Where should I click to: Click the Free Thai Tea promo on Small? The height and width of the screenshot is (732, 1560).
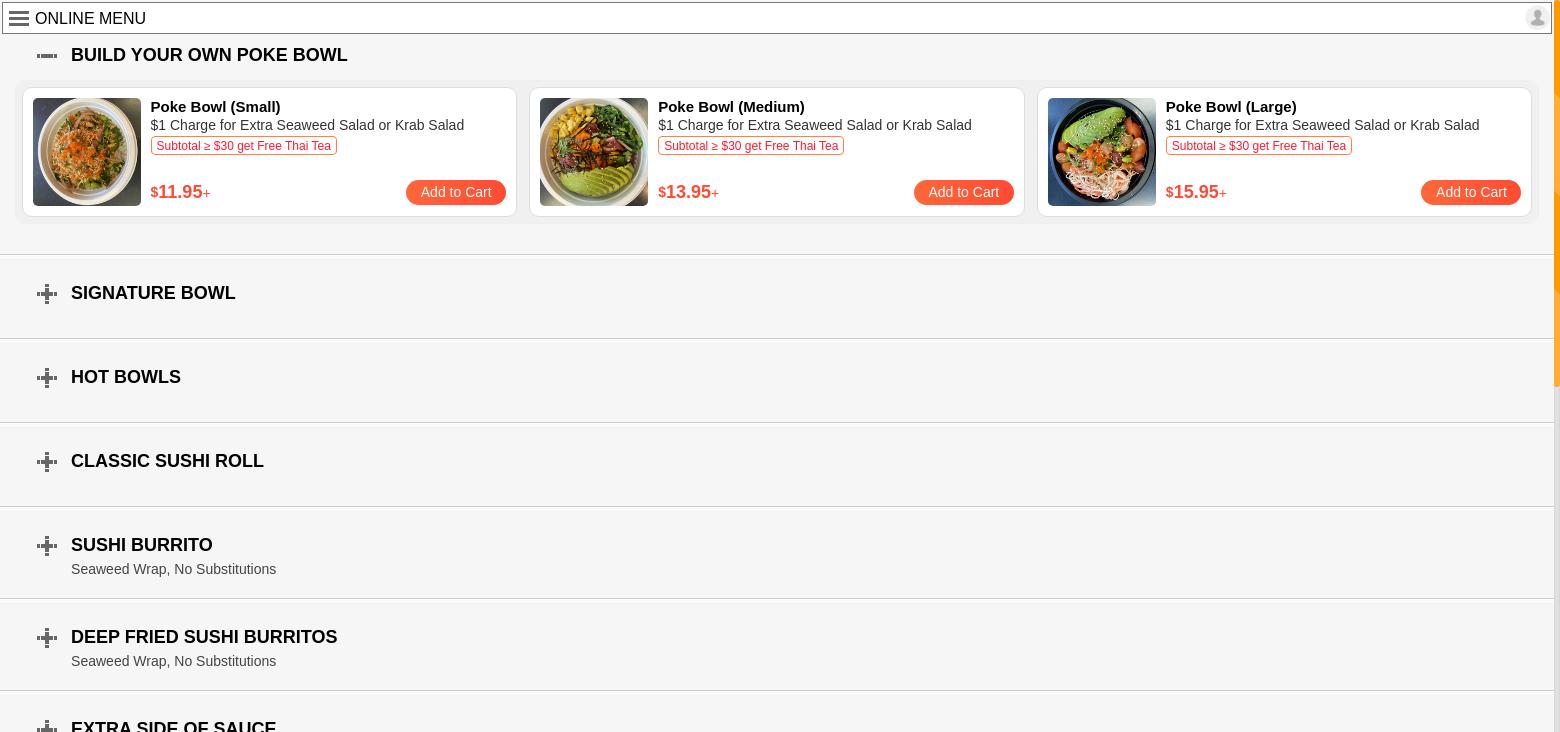(x=244, y=146)
